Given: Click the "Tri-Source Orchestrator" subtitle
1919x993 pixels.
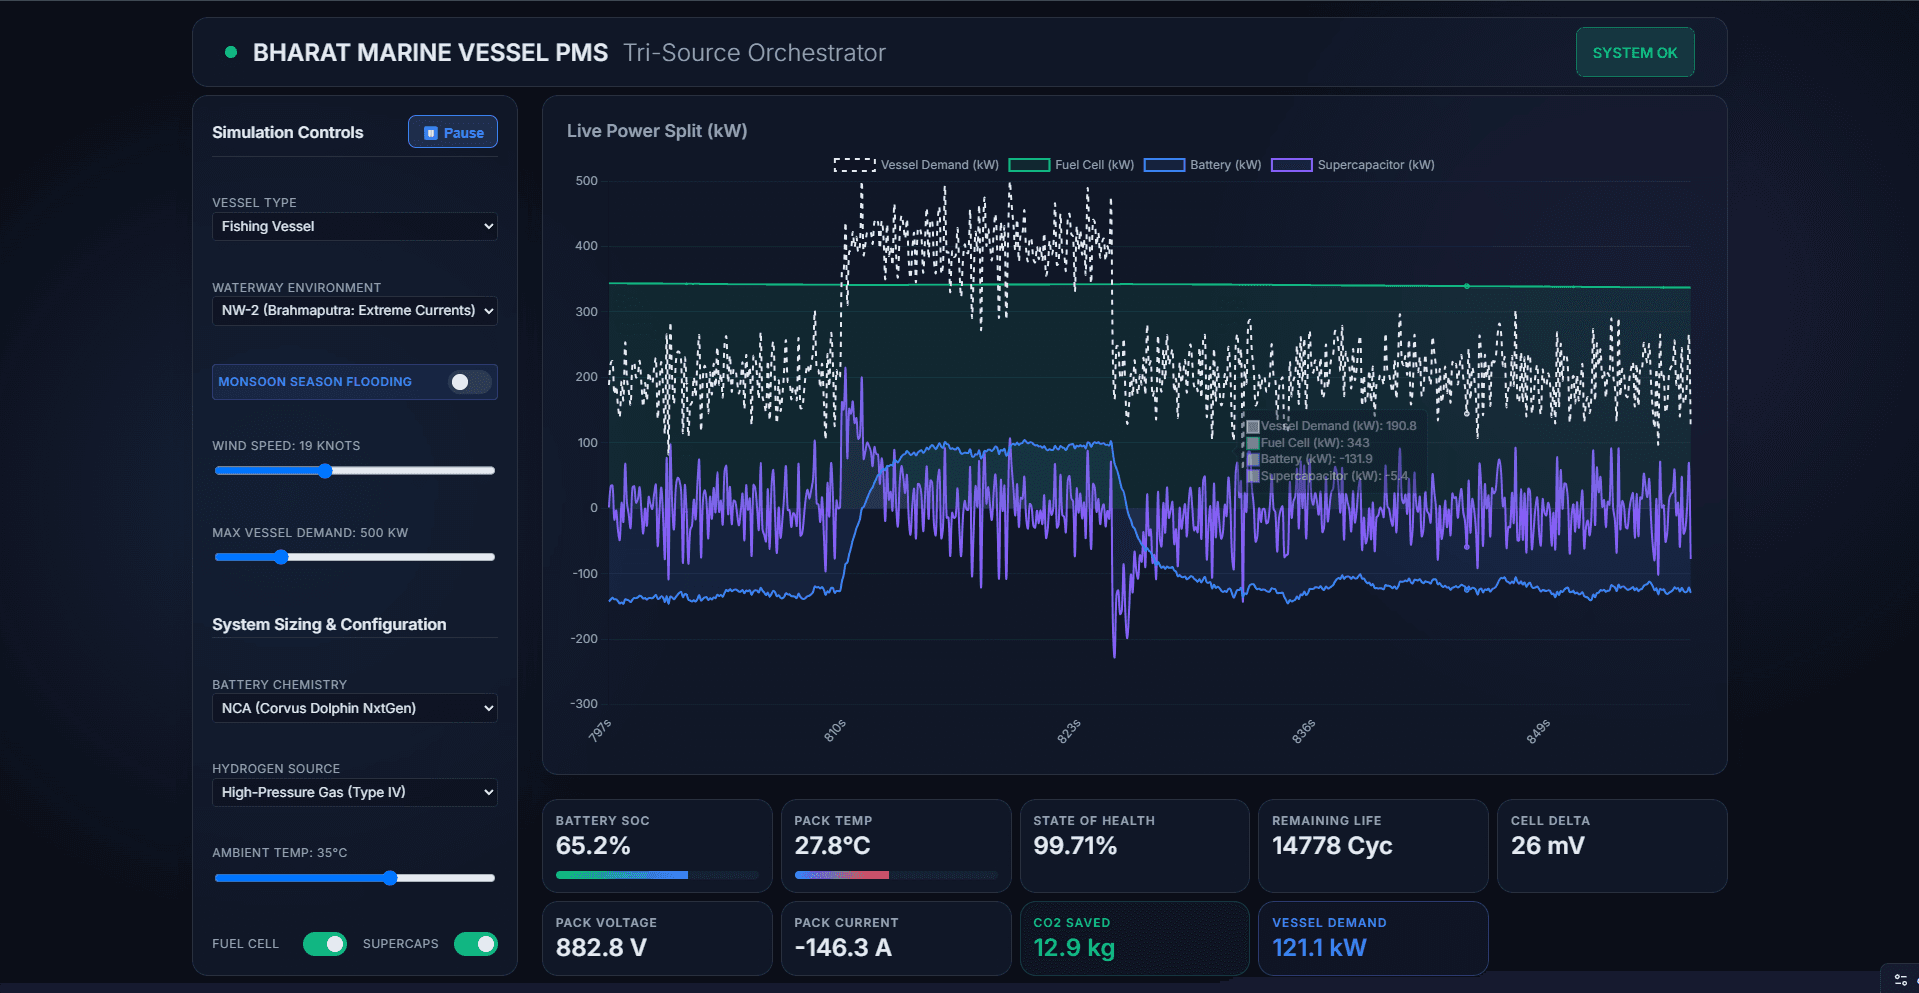Looking at the screenshot, I should 754,53.
